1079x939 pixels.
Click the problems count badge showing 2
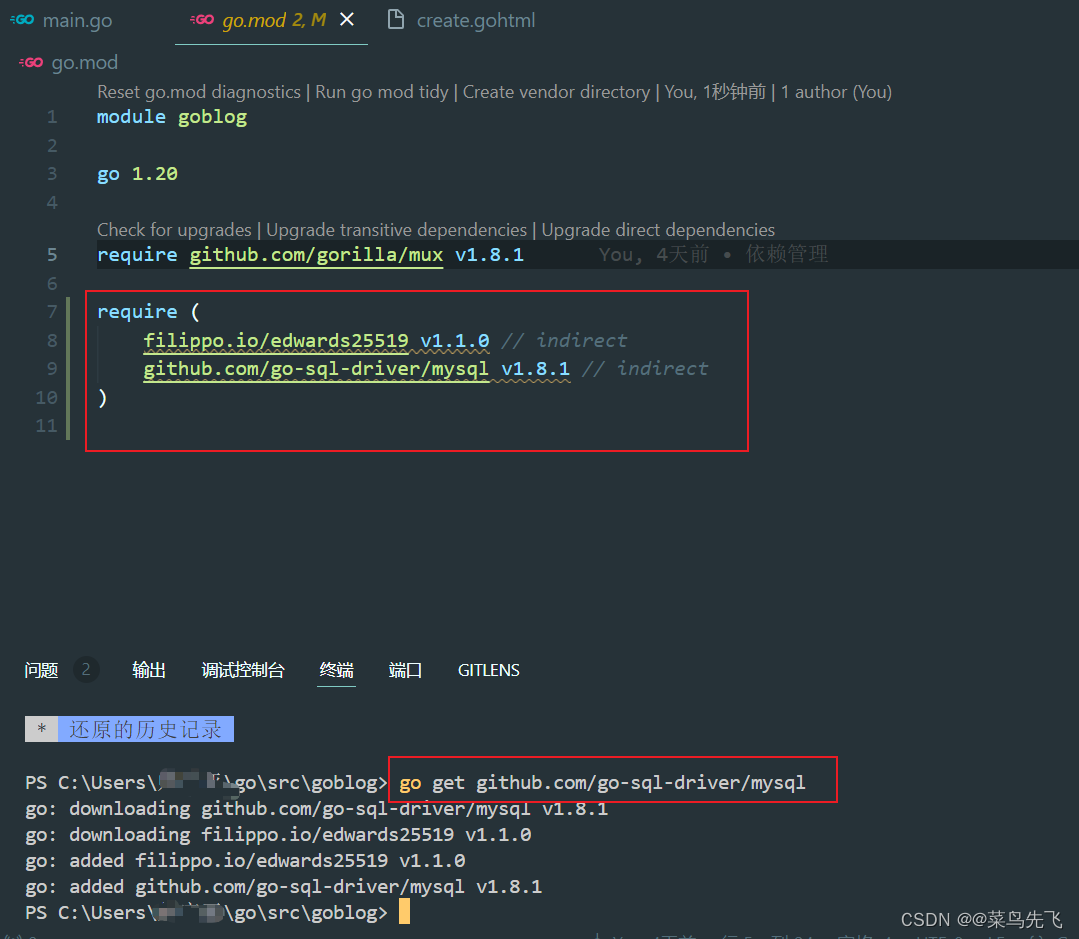[x=84, y=668]
